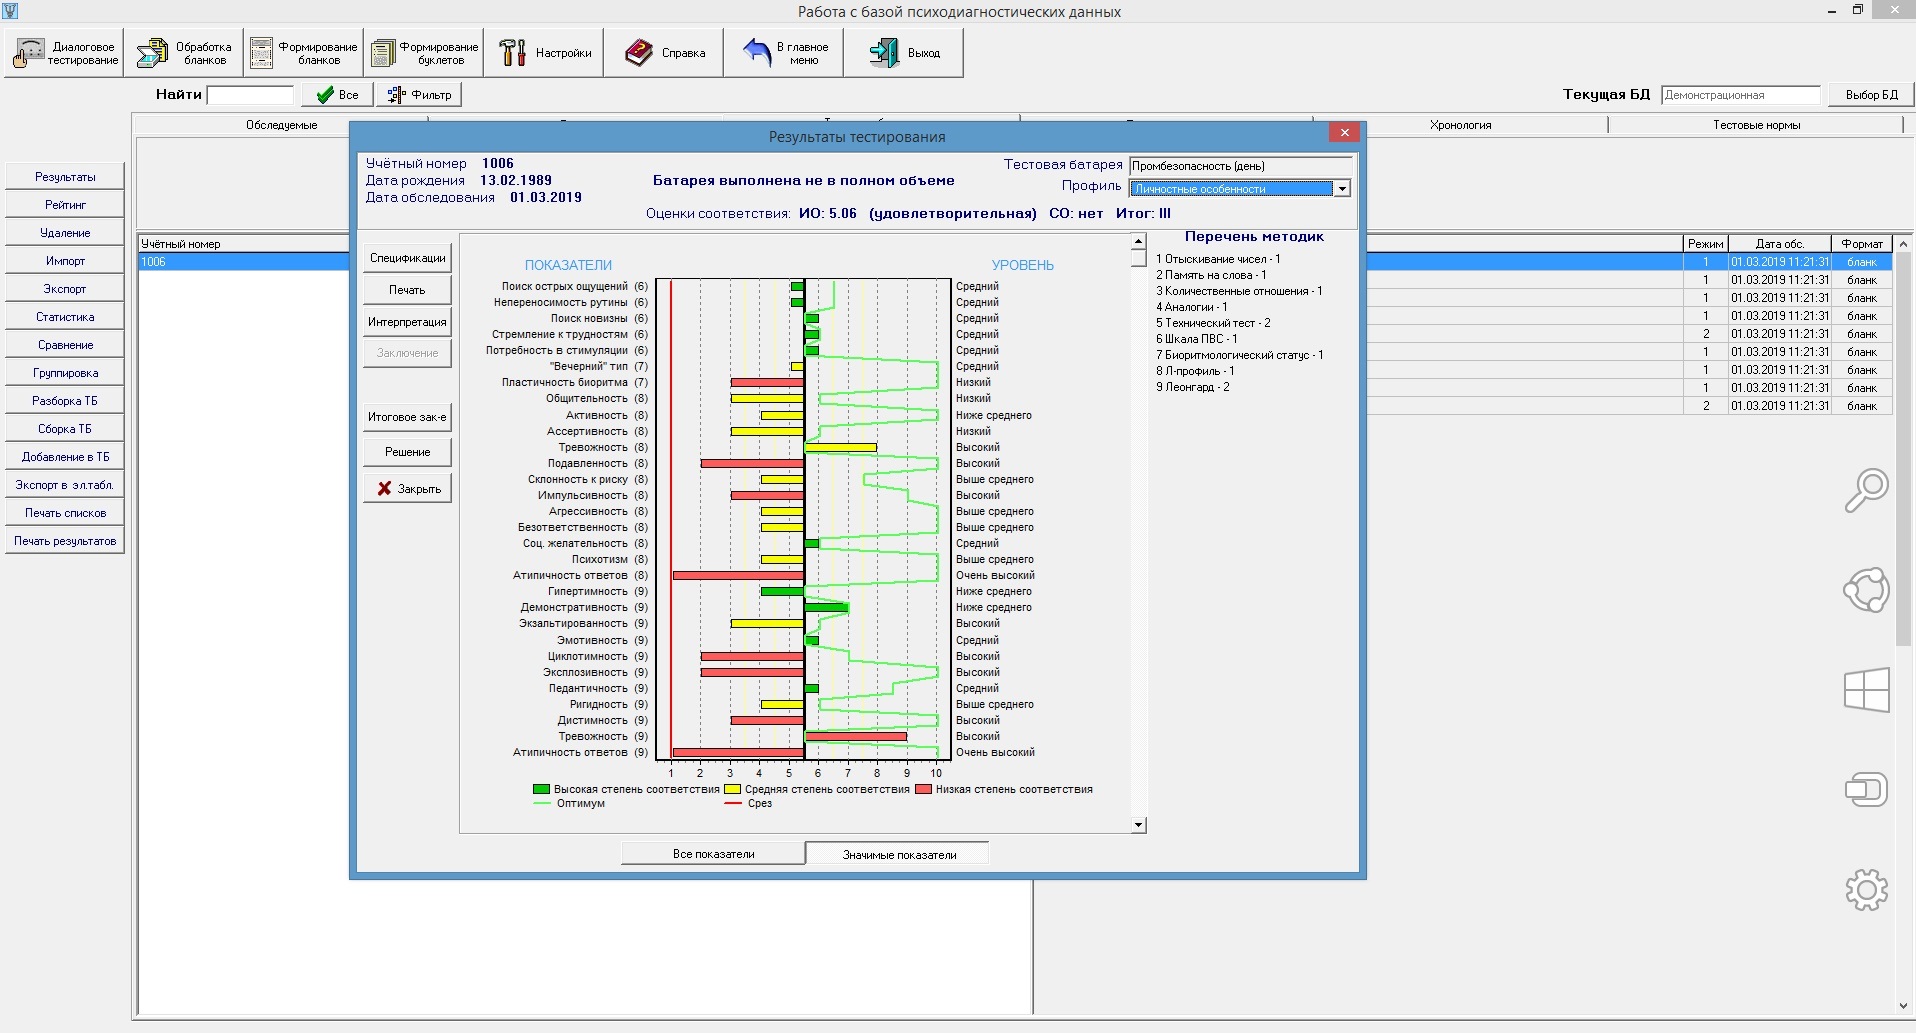Click the Windows Start charm icon
Screen dimensions: 1916x1033
tap(1866, 690)
